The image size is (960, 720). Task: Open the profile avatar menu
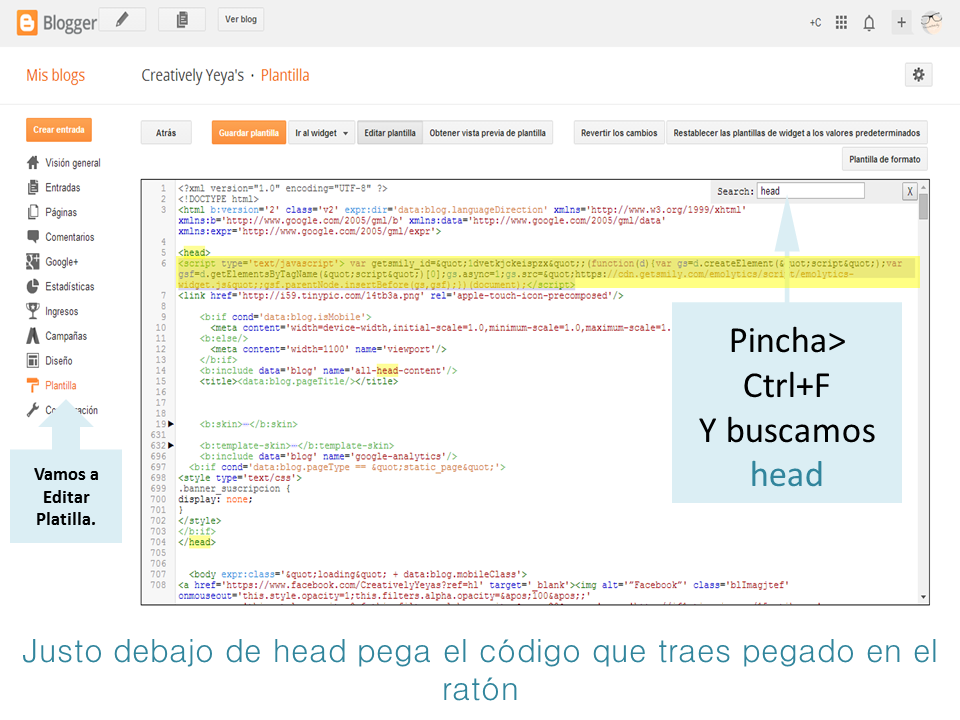(x=932, y=23)
